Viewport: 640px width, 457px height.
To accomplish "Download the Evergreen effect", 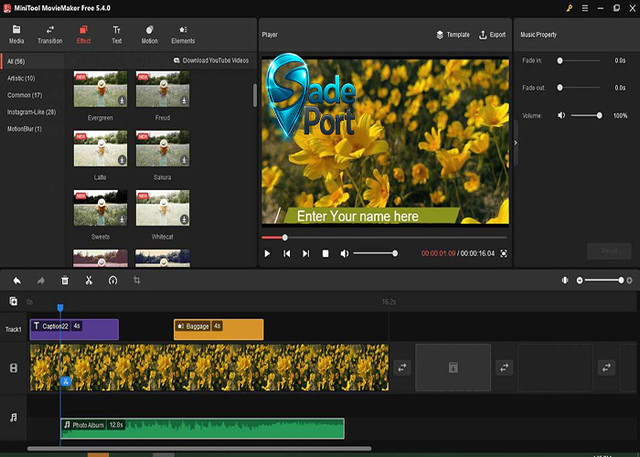I will coord(122,101).
